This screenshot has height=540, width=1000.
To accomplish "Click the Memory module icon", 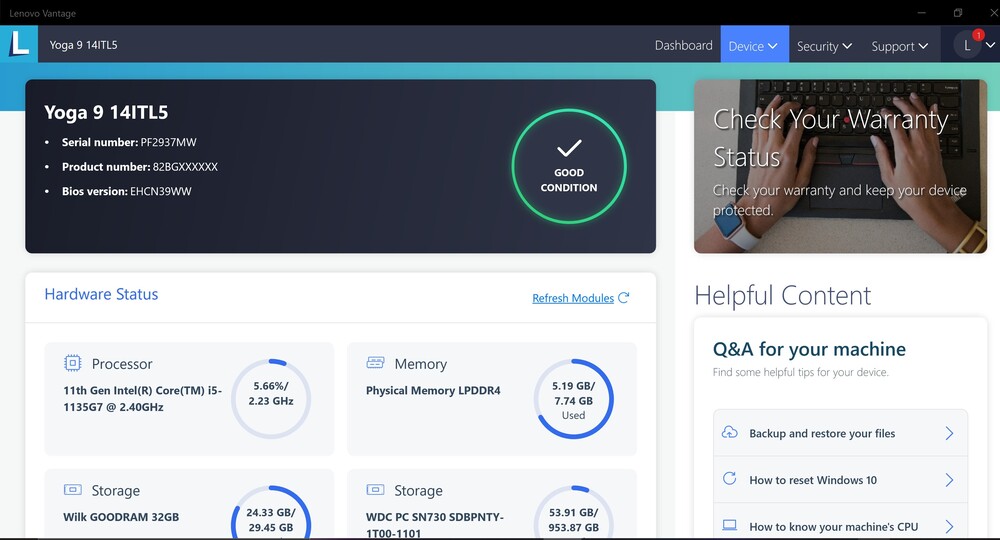I will tap(375, 363).
